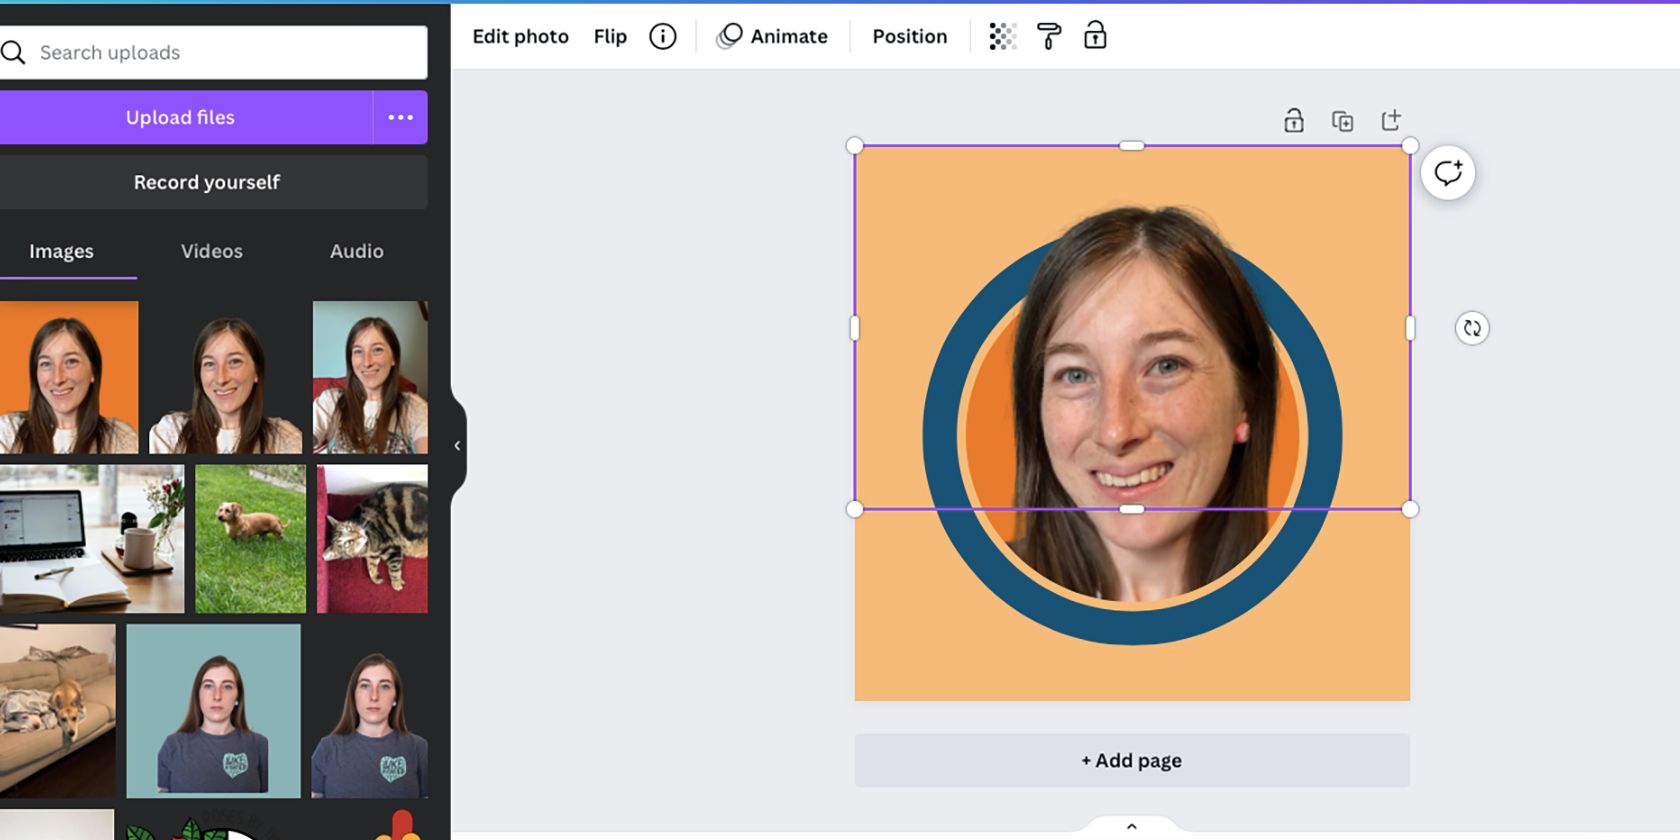
Task: Click the Add page icon above the canvas
Action: (1391, 121)
